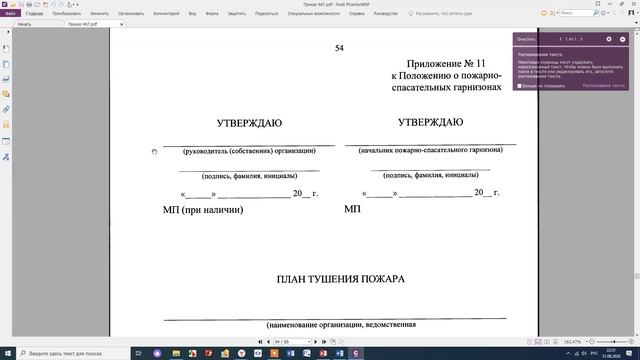The width and height of the screenshot is (640, 360).
Task: Open the Attachments paperclip panel icon
Action: [6, 109]
